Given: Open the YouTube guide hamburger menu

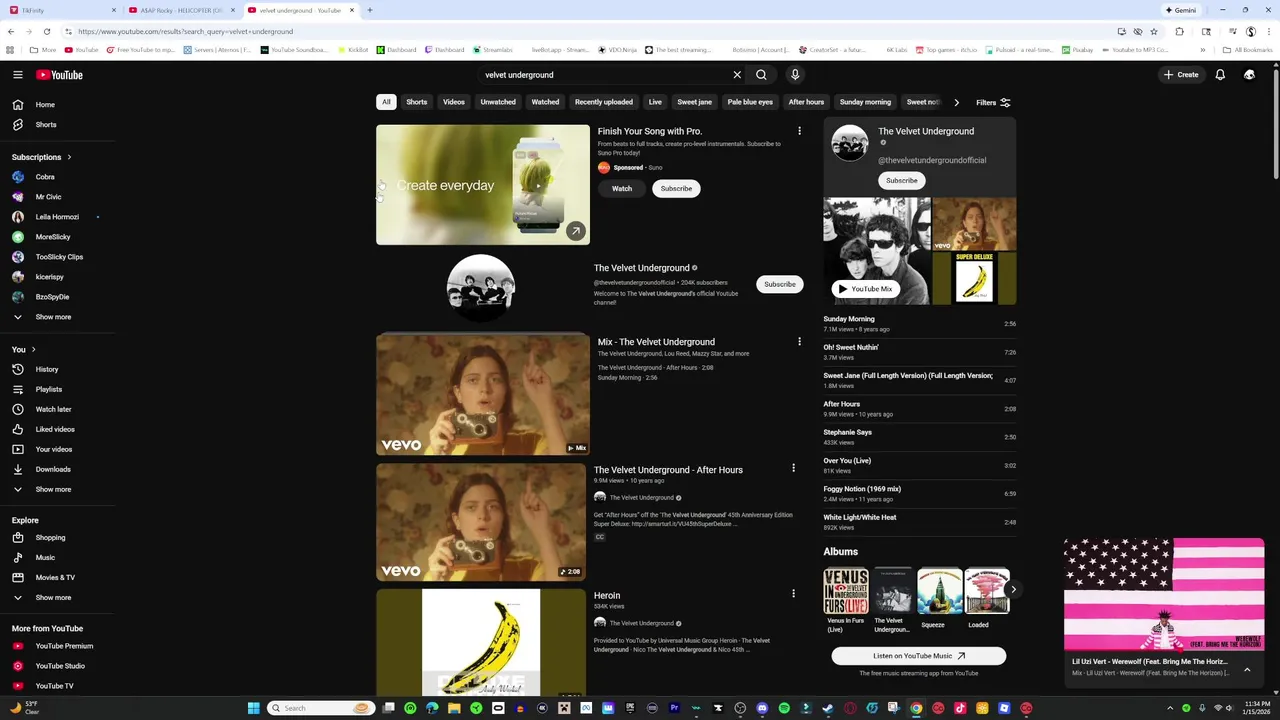Looking at the screenshot, I should click(x=18, y=75).
